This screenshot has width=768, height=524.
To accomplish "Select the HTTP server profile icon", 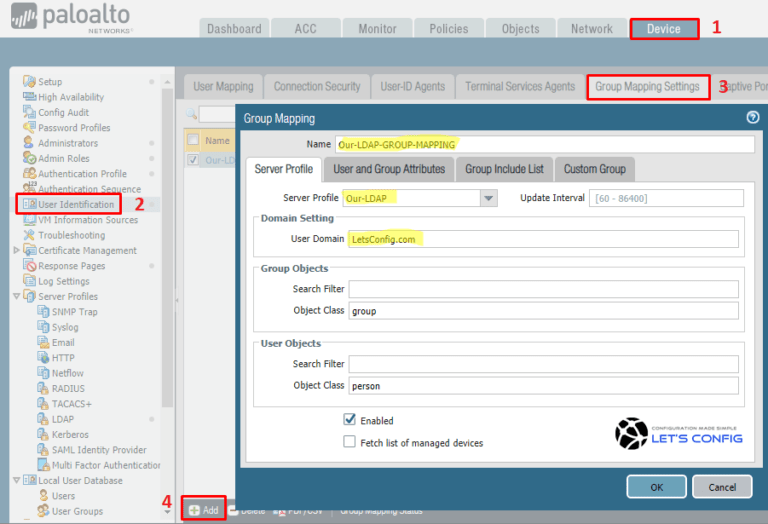I will [x=43, y=357].
